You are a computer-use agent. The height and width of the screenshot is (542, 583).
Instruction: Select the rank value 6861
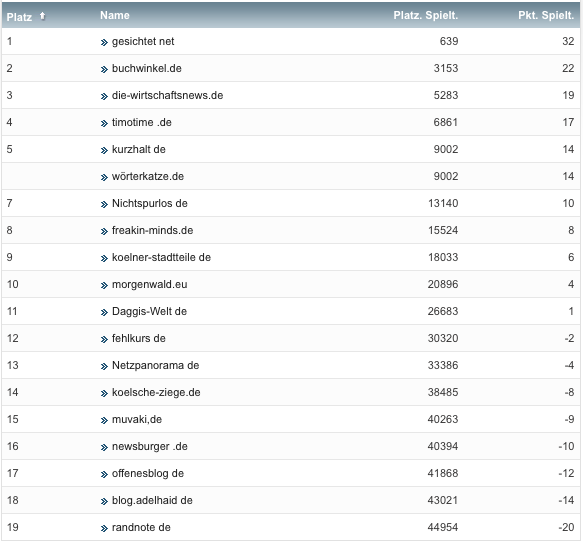point(446,122)
